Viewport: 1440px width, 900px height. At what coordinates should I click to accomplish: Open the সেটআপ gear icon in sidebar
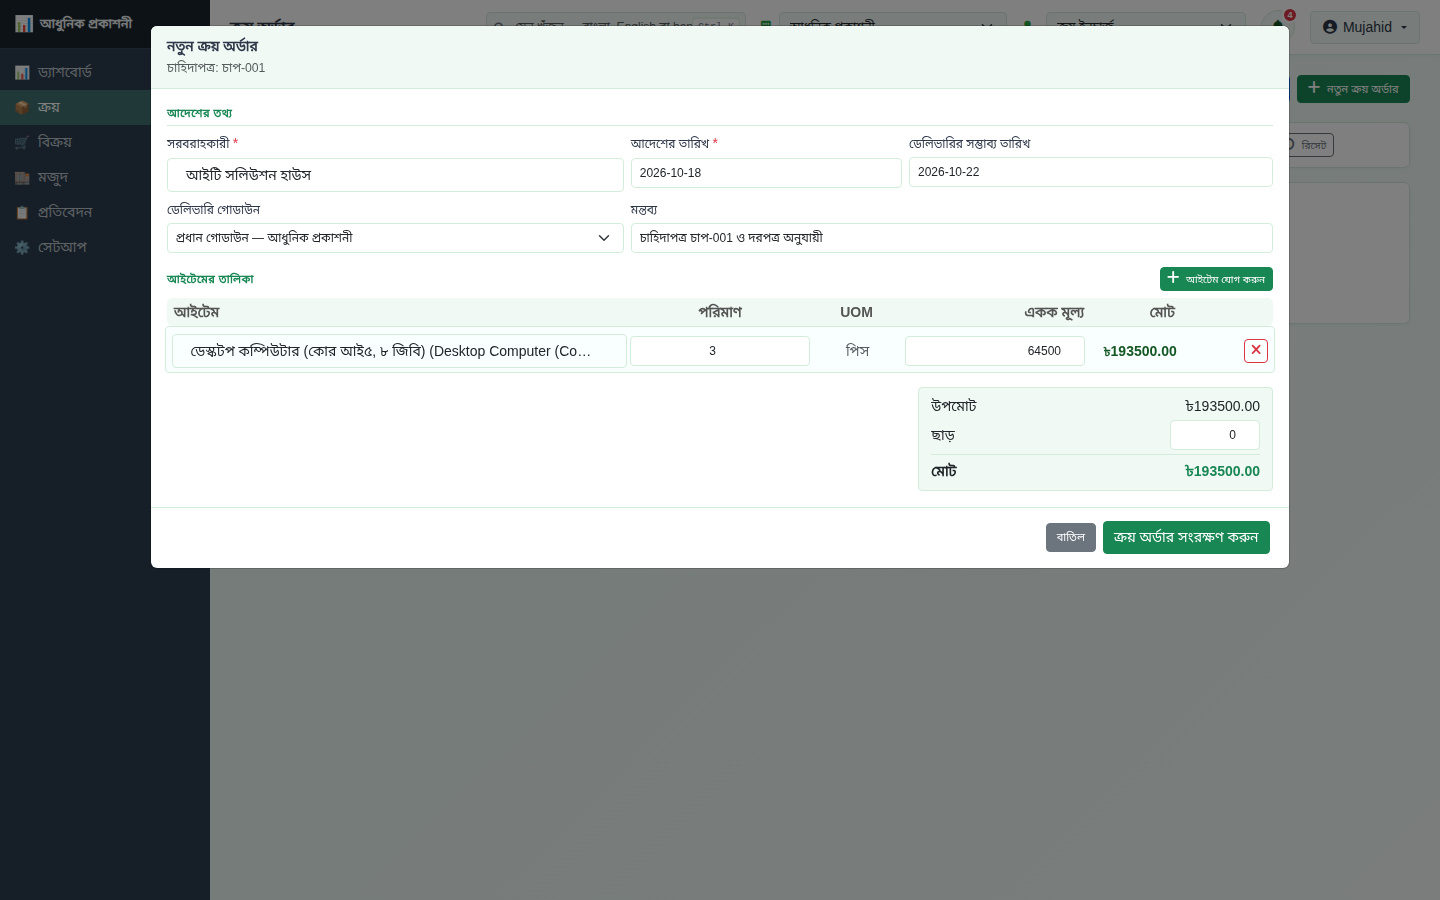(x=22, y=247)
